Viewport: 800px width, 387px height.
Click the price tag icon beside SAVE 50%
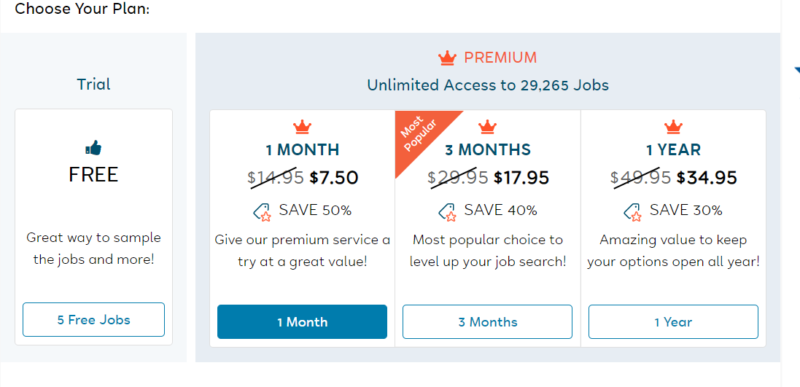pos(262,212)
